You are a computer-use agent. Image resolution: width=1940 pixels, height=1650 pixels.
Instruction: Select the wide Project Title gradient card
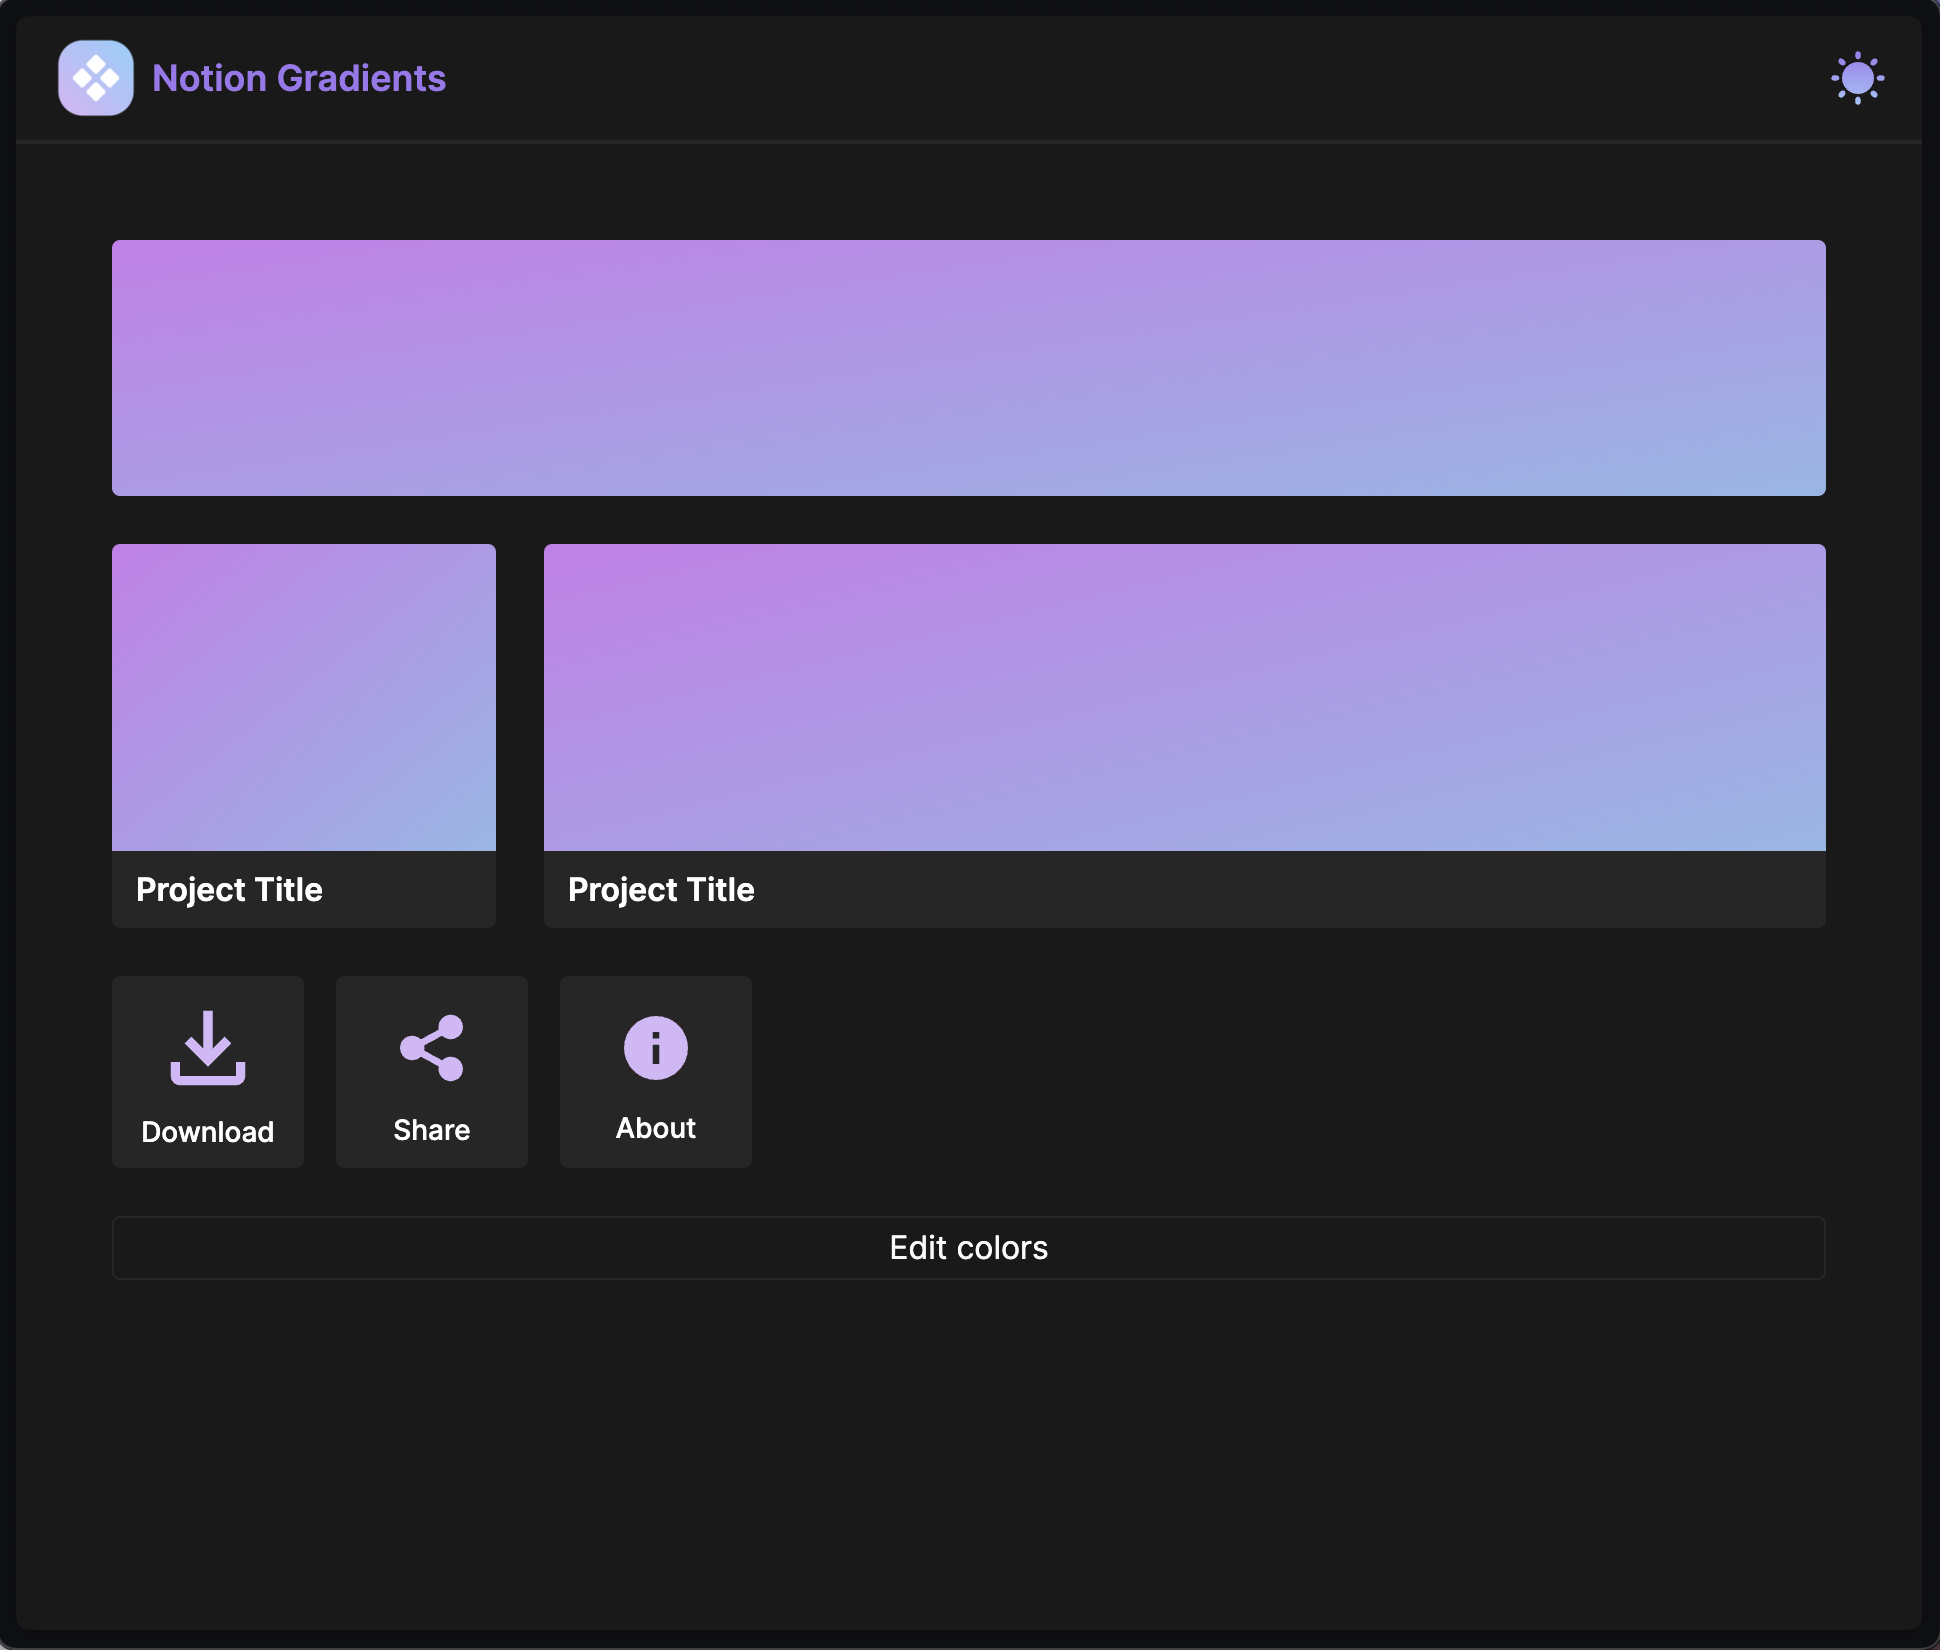pyautogui.click(x=1185, y=736)
